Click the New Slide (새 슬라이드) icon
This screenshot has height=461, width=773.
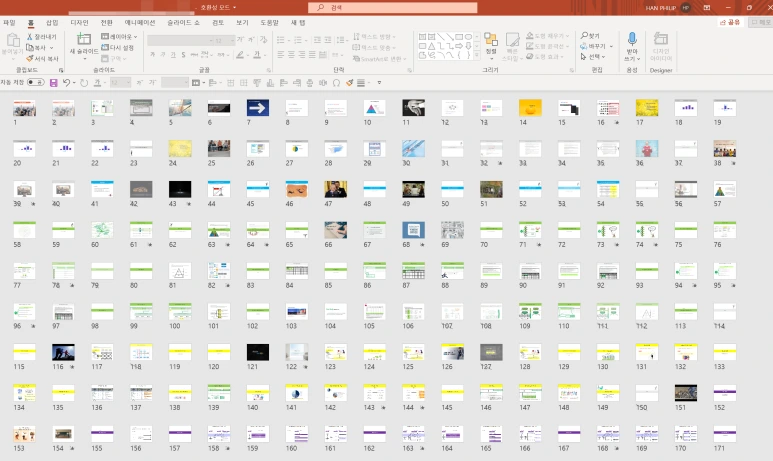[84, 39]
